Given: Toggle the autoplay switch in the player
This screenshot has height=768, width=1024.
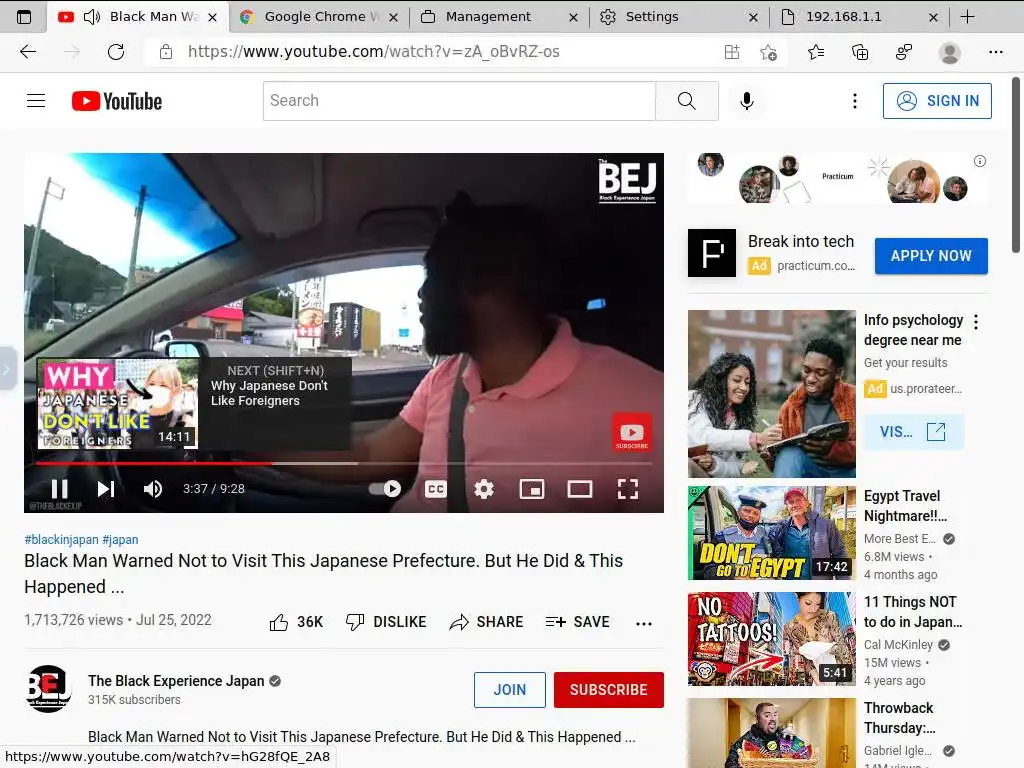Looking at the screenshot, I should coord(385,488).
